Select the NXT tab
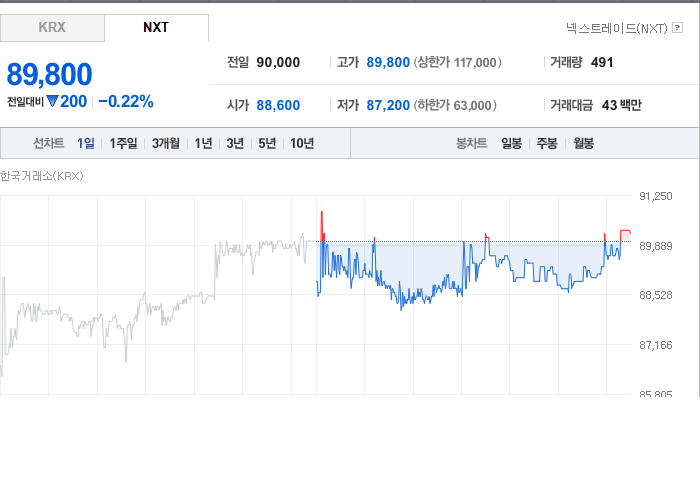 (x=156, y=28)
